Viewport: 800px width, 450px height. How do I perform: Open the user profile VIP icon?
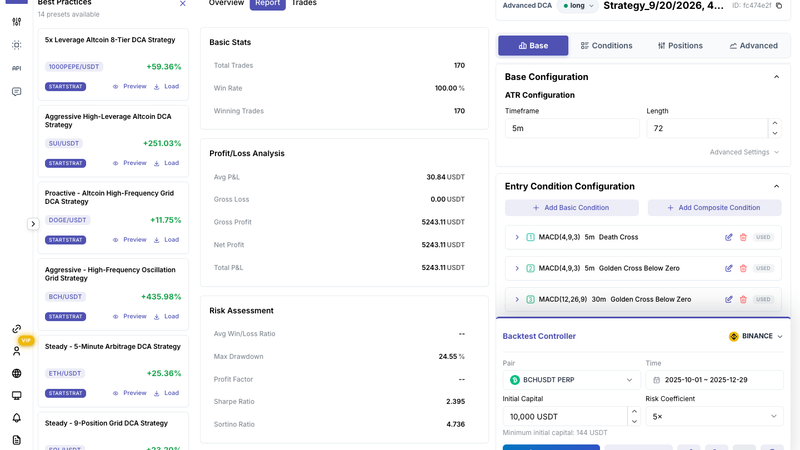coord(16,351)
